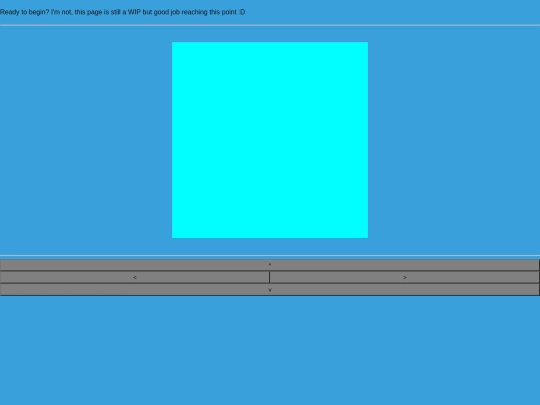This screenshot has width=540, height=405.
Task: Click the left arrow button
Action: (135, 277)
